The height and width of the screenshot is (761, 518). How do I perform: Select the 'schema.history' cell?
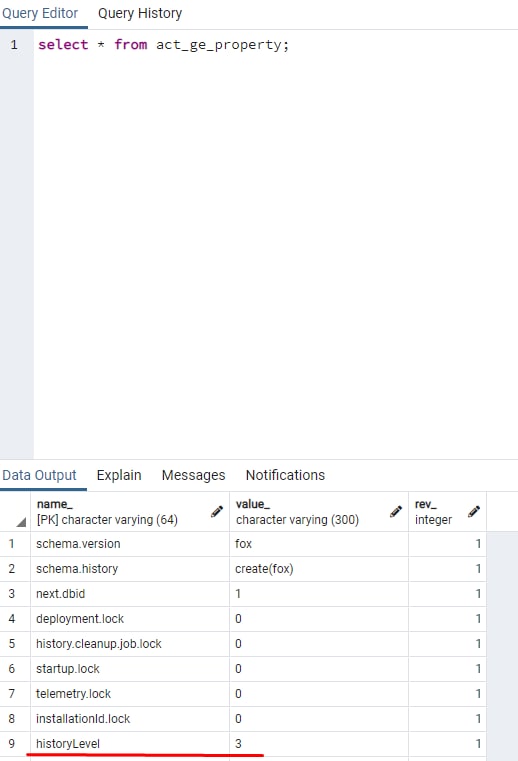click(130, 569)
